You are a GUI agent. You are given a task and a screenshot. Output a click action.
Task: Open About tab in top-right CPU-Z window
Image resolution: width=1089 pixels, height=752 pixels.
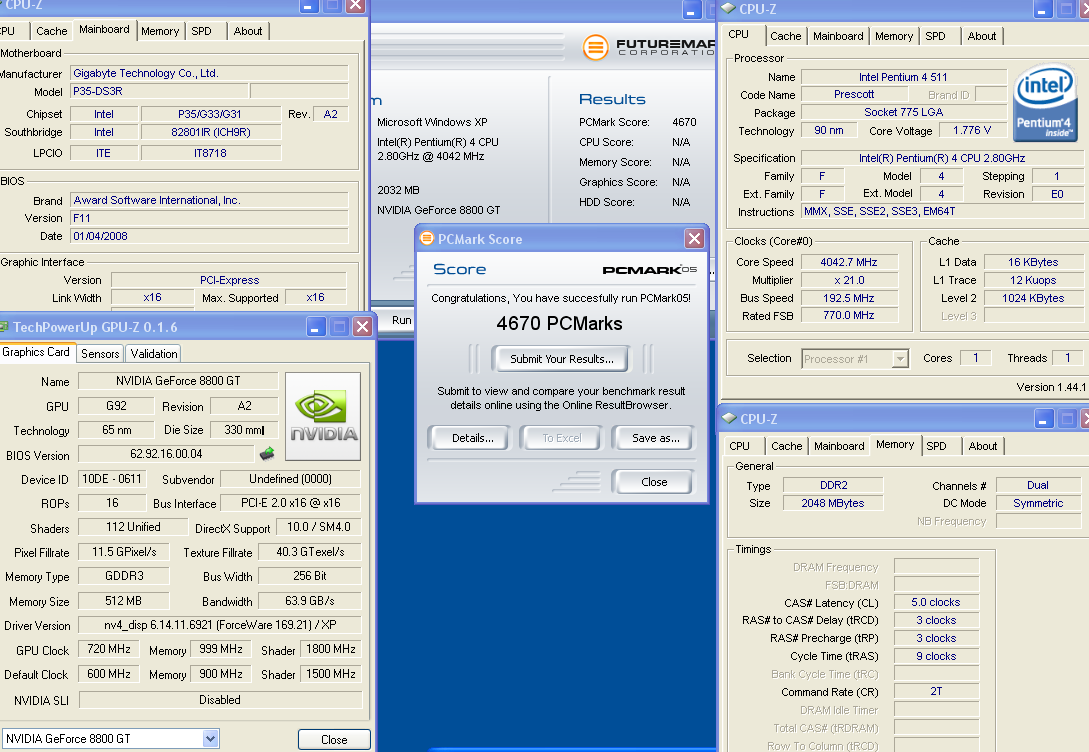(981, 36)
